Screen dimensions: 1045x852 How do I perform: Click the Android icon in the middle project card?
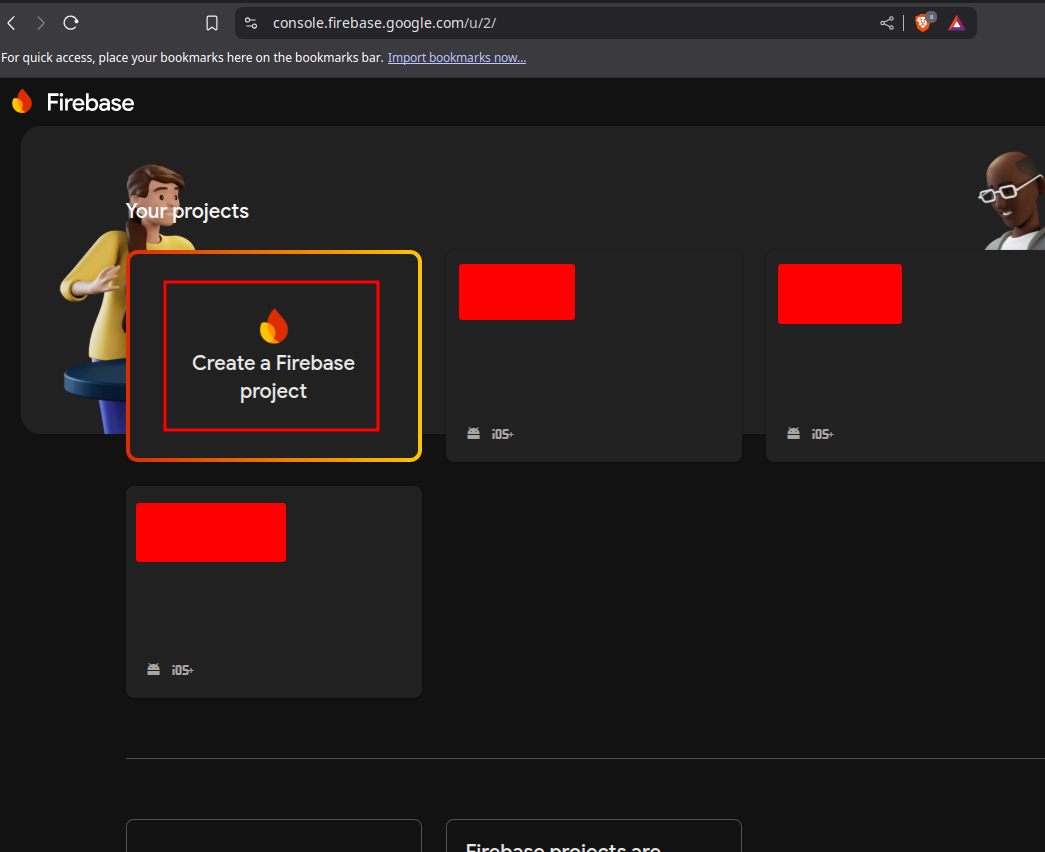pos(474,434)
